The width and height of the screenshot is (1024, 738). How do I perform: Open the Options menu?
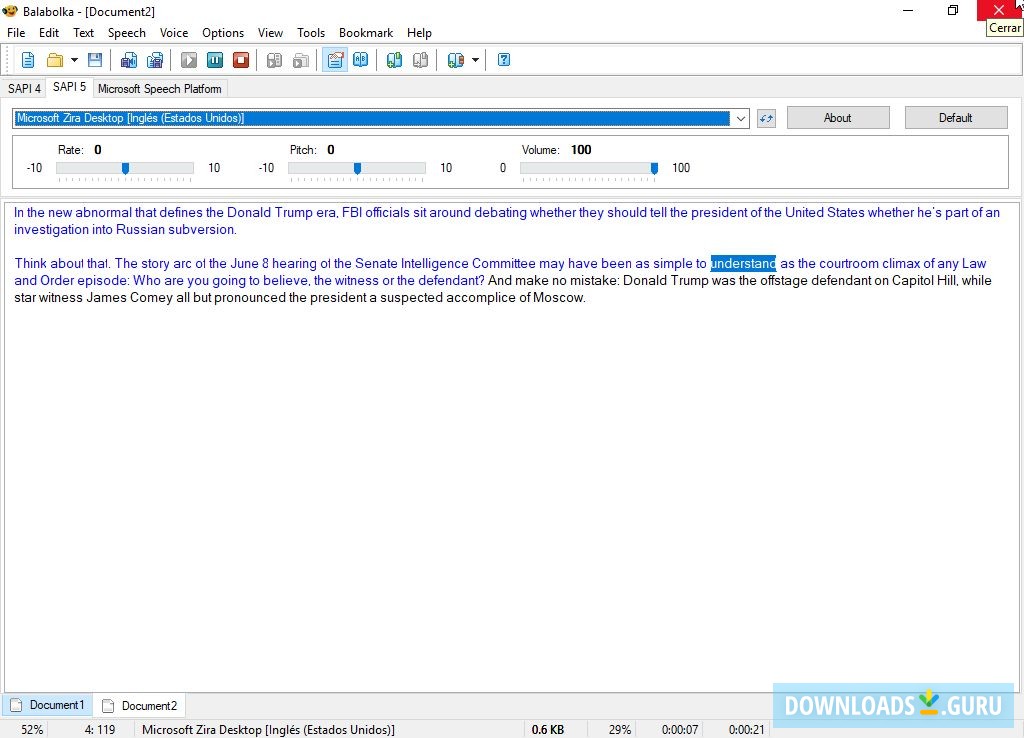(x=223, y=33)
